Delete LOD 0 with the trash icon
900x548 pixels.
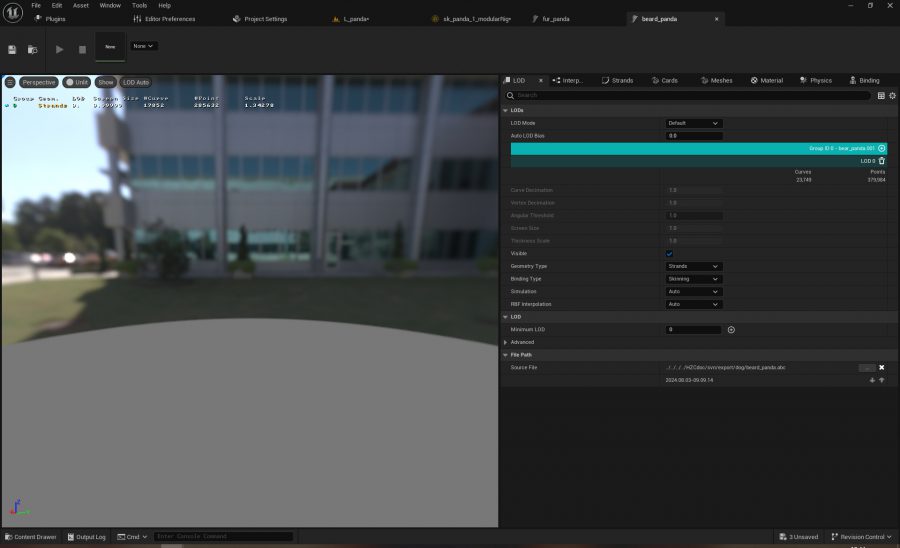[x=882, y=161]
